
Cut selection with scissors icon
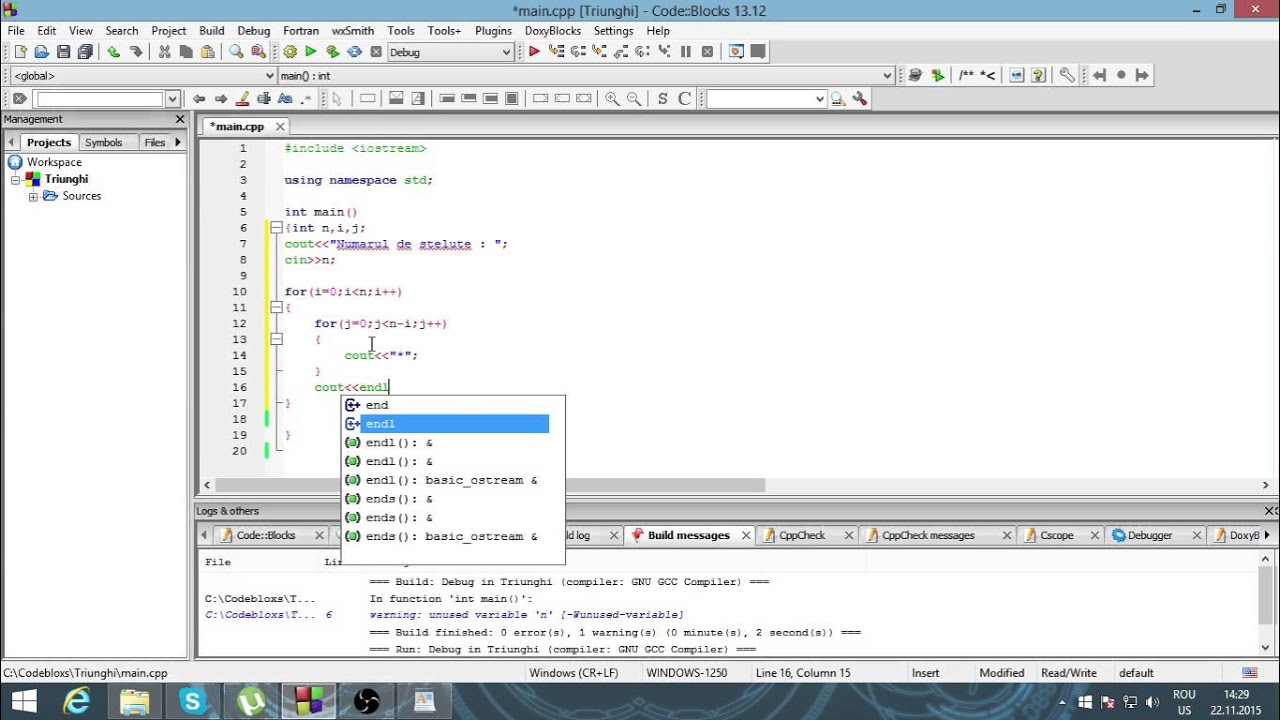tap(164, 52)
